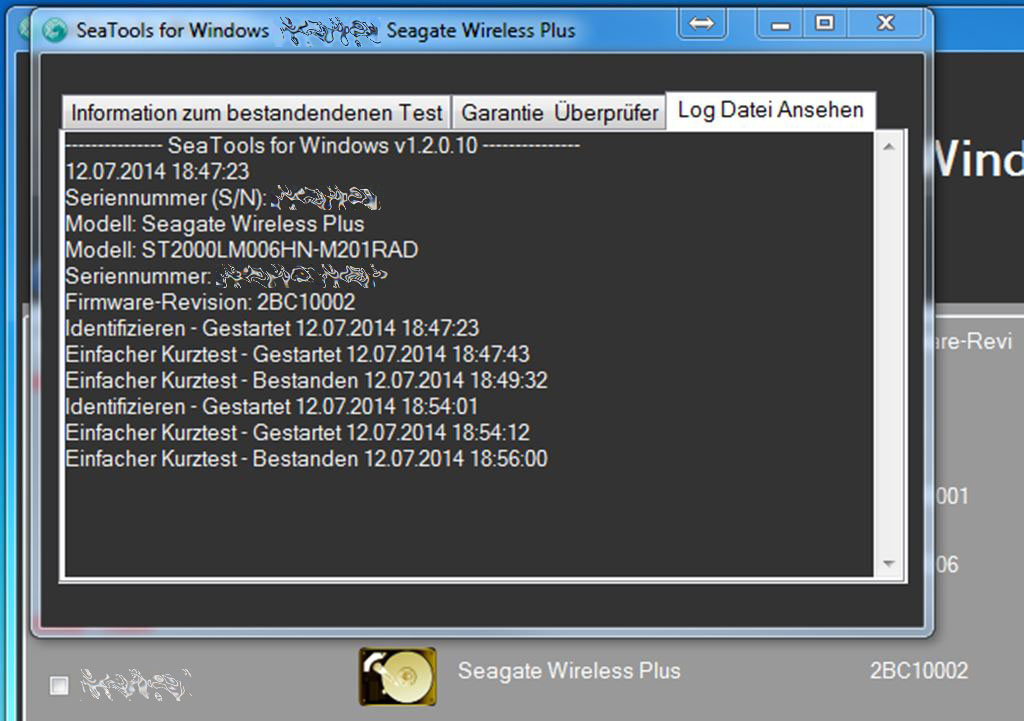
Task: Click the SeaTools globe icon in title bar
Action: point(55,29)
